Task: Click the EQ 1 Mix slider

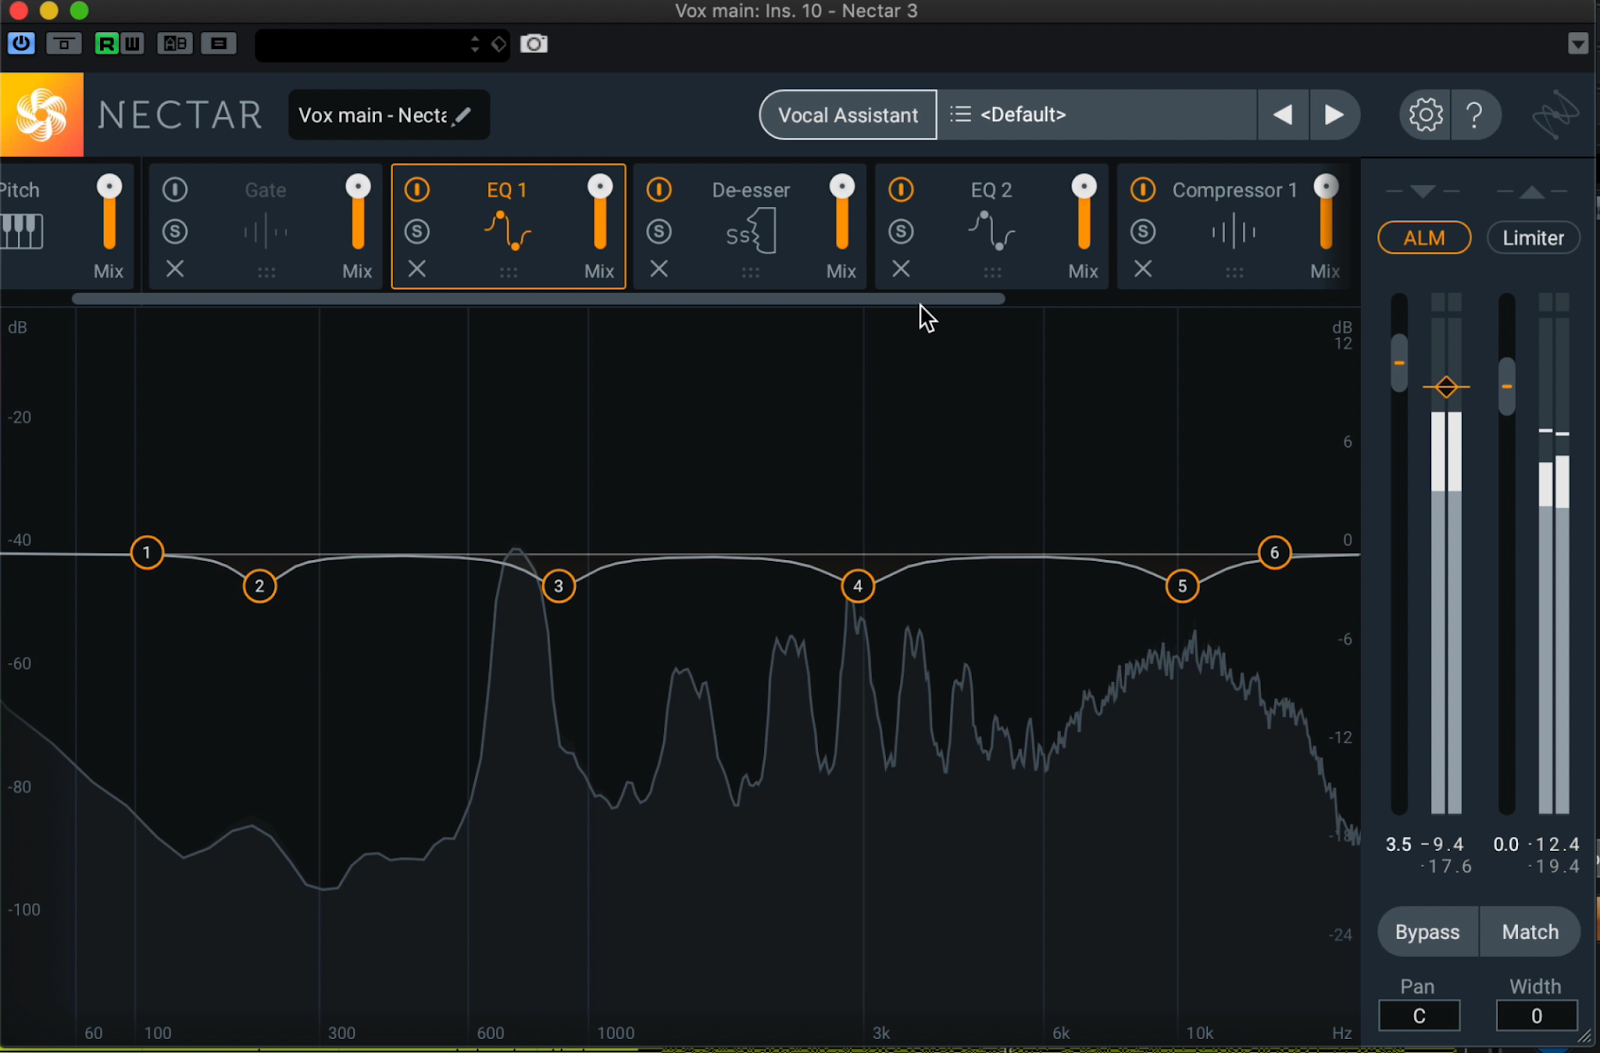Action: tap(600, 213)
